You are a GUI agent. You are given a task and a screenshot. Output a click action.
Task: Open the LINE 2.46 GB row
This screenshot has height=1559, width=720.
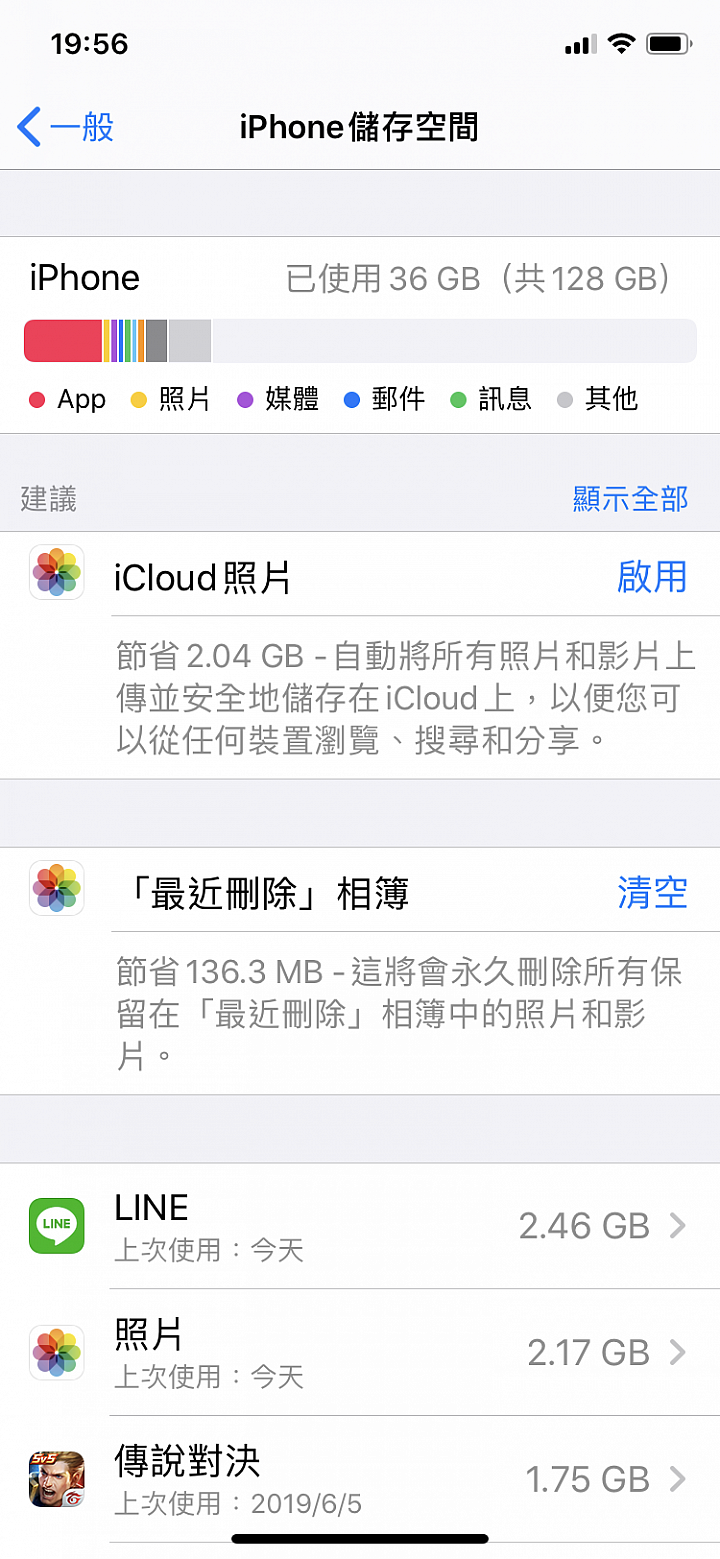coord(360,1226)
